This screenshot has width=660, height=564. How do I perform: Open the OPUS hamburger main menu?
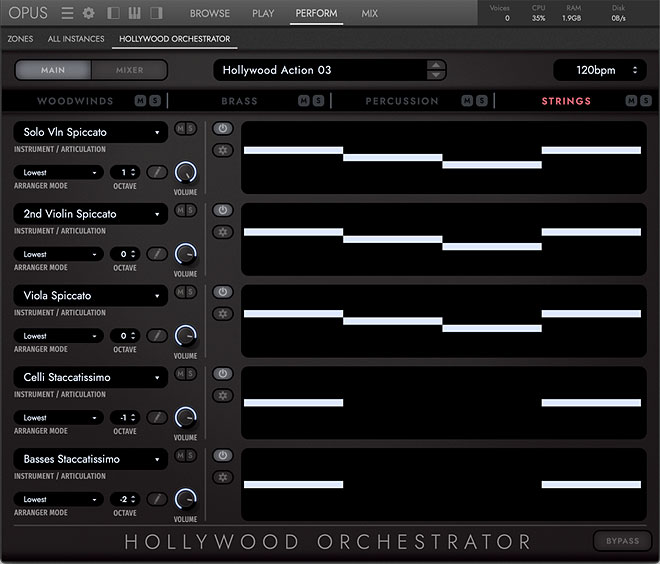(67, 13)
